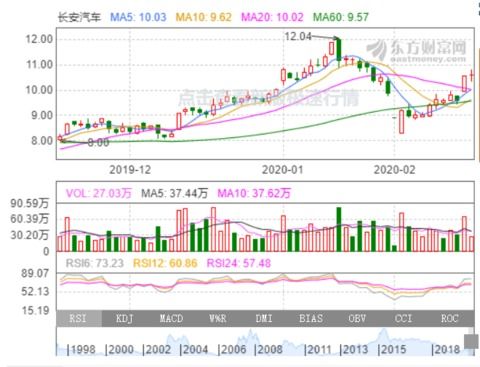Click the MA5: 10.03 legend label
The image size is (480, 367).
(x=138, y=17)
